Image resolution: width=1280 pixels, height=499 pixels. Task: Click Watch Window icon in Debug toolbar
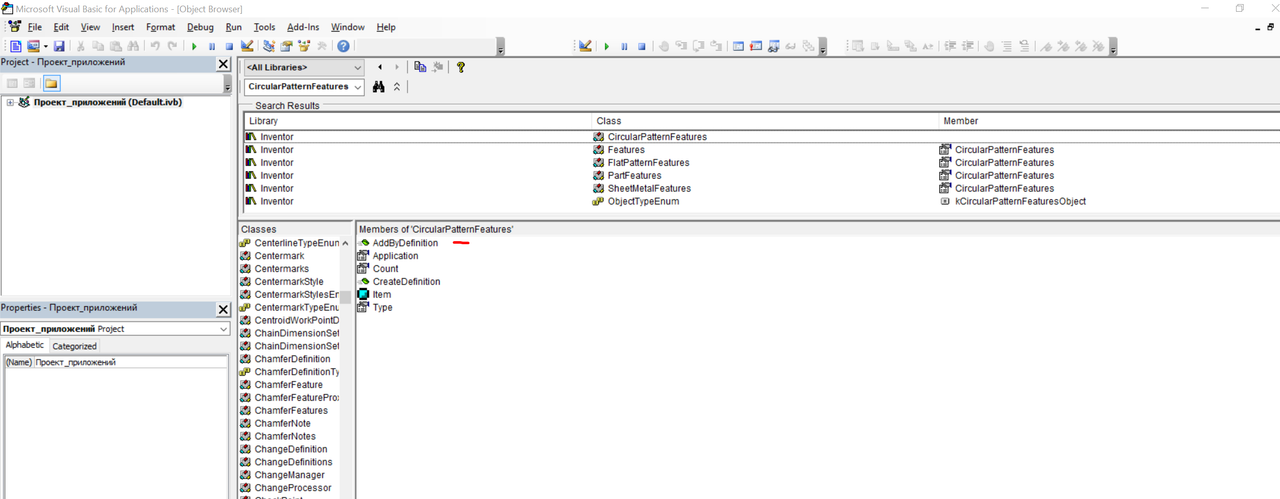[x=774, y=46]
